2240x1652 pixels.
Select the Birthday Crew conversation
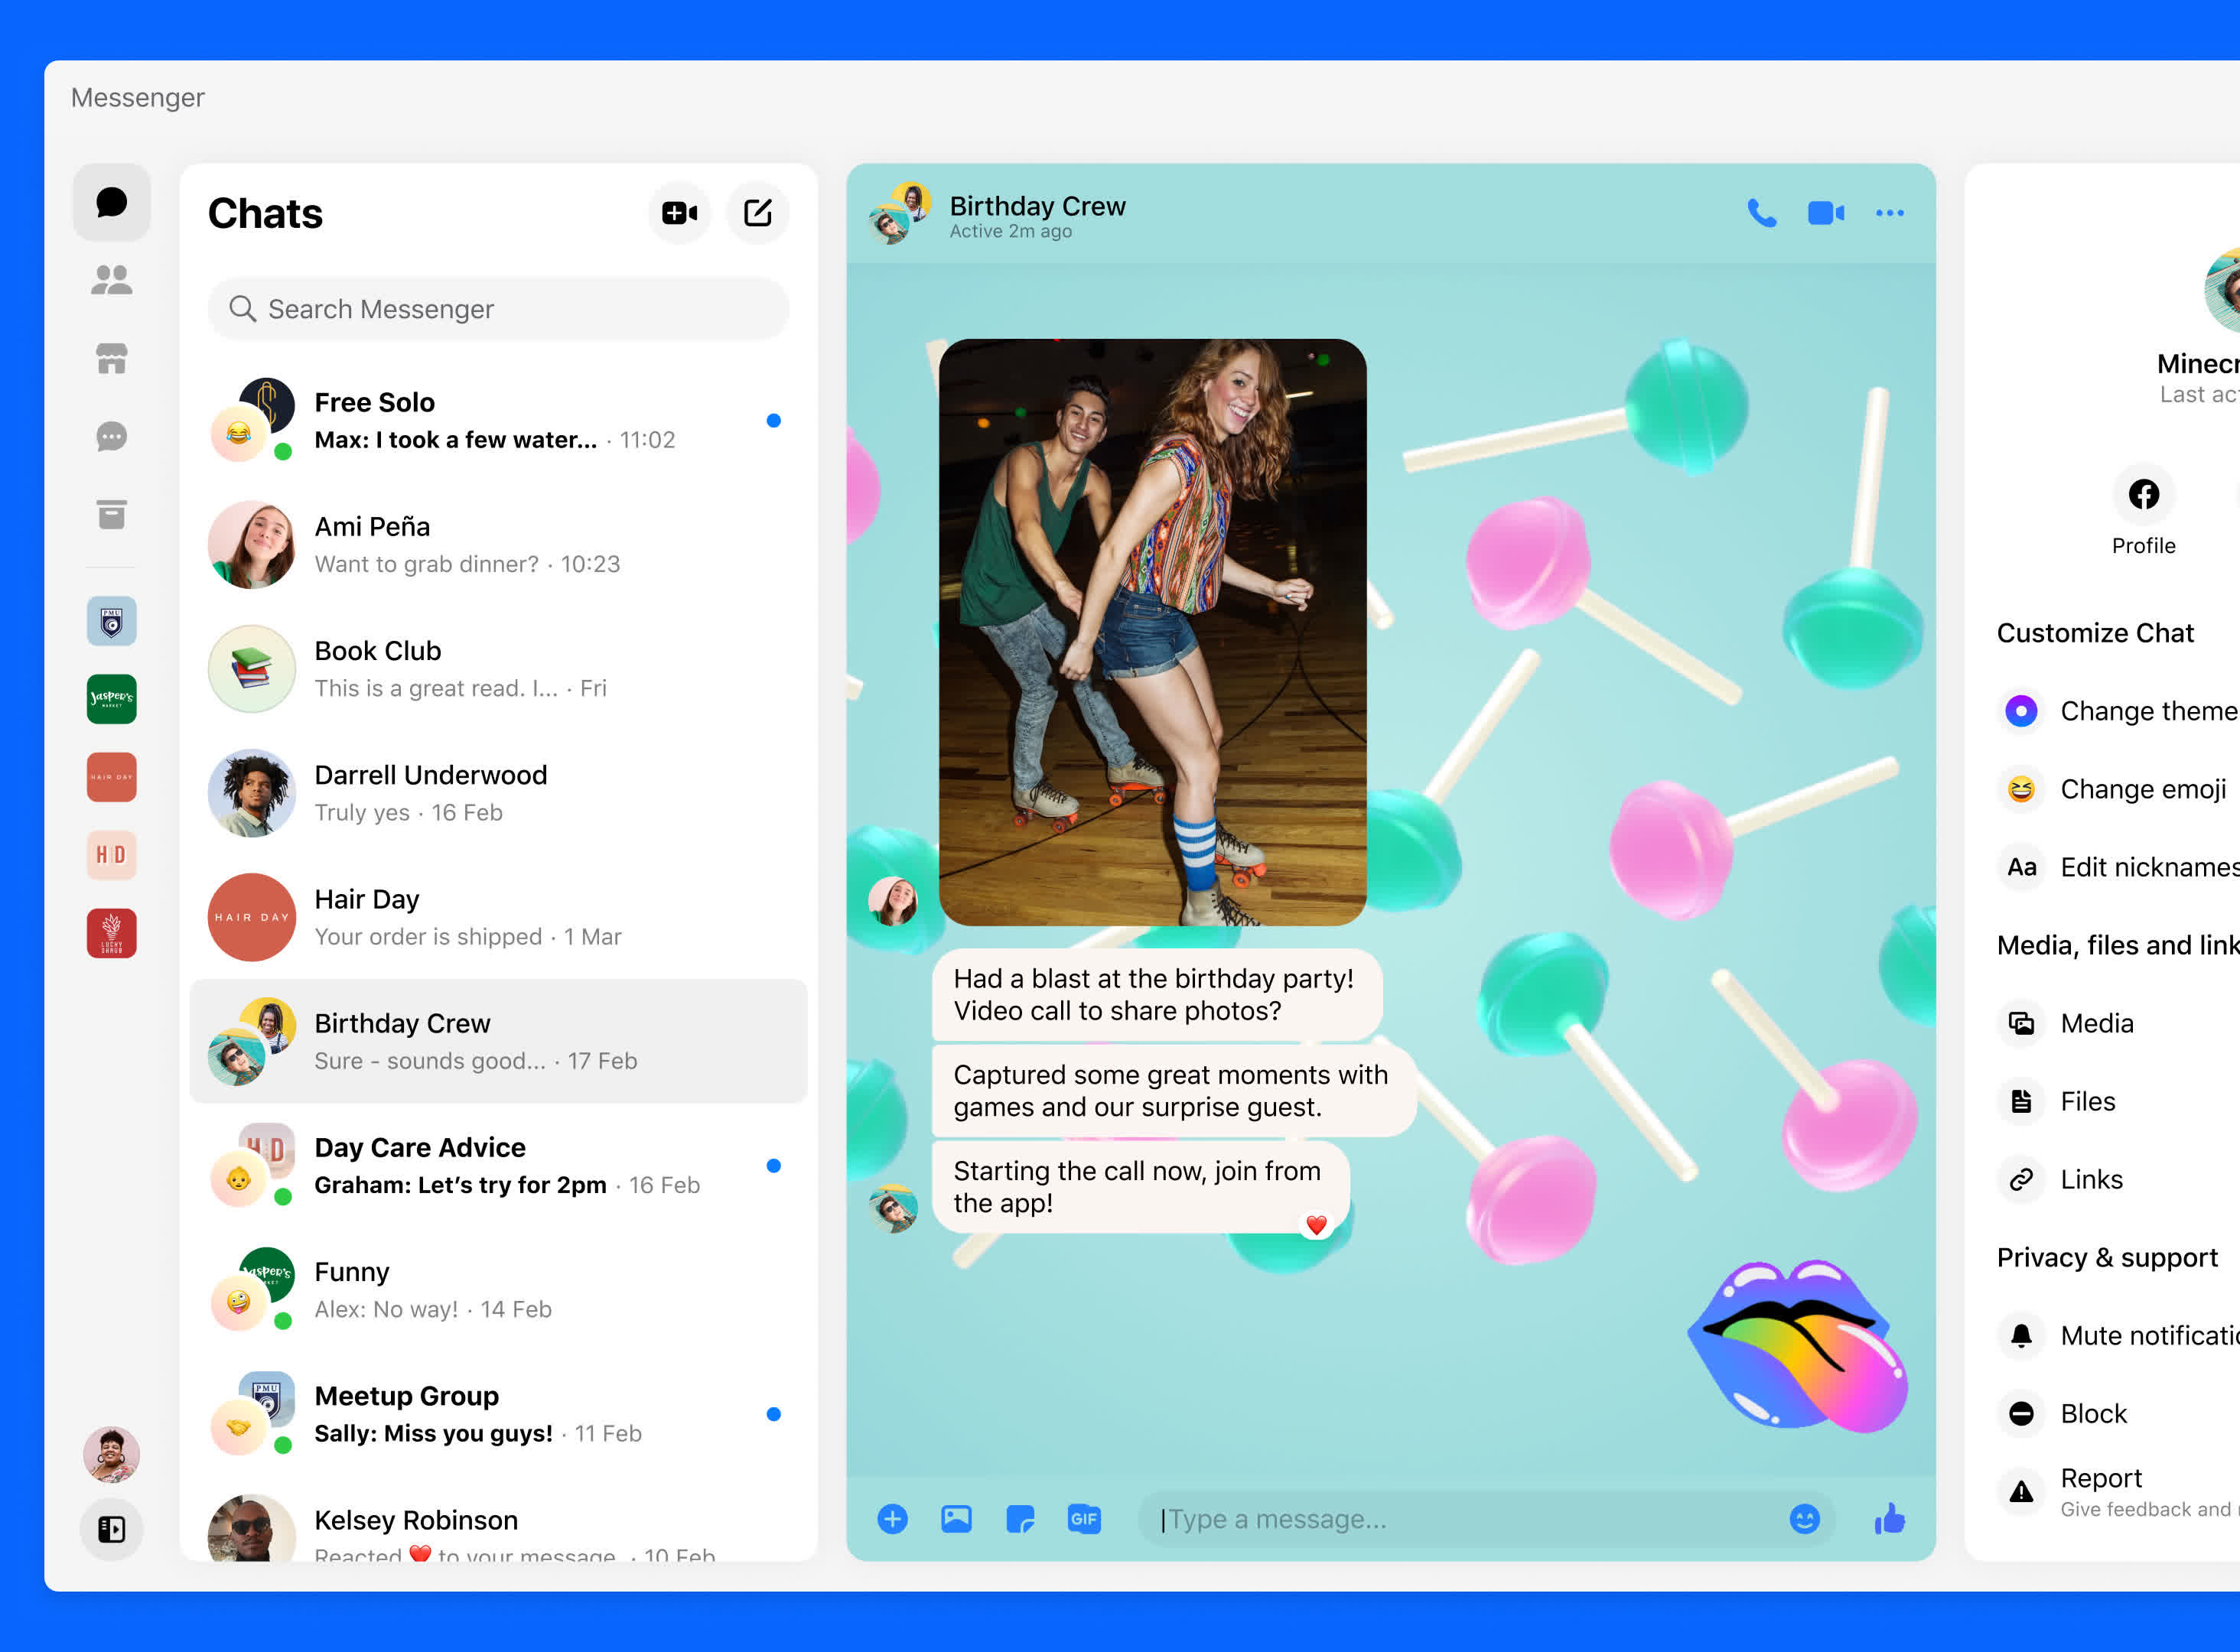tap(499, 1041)
